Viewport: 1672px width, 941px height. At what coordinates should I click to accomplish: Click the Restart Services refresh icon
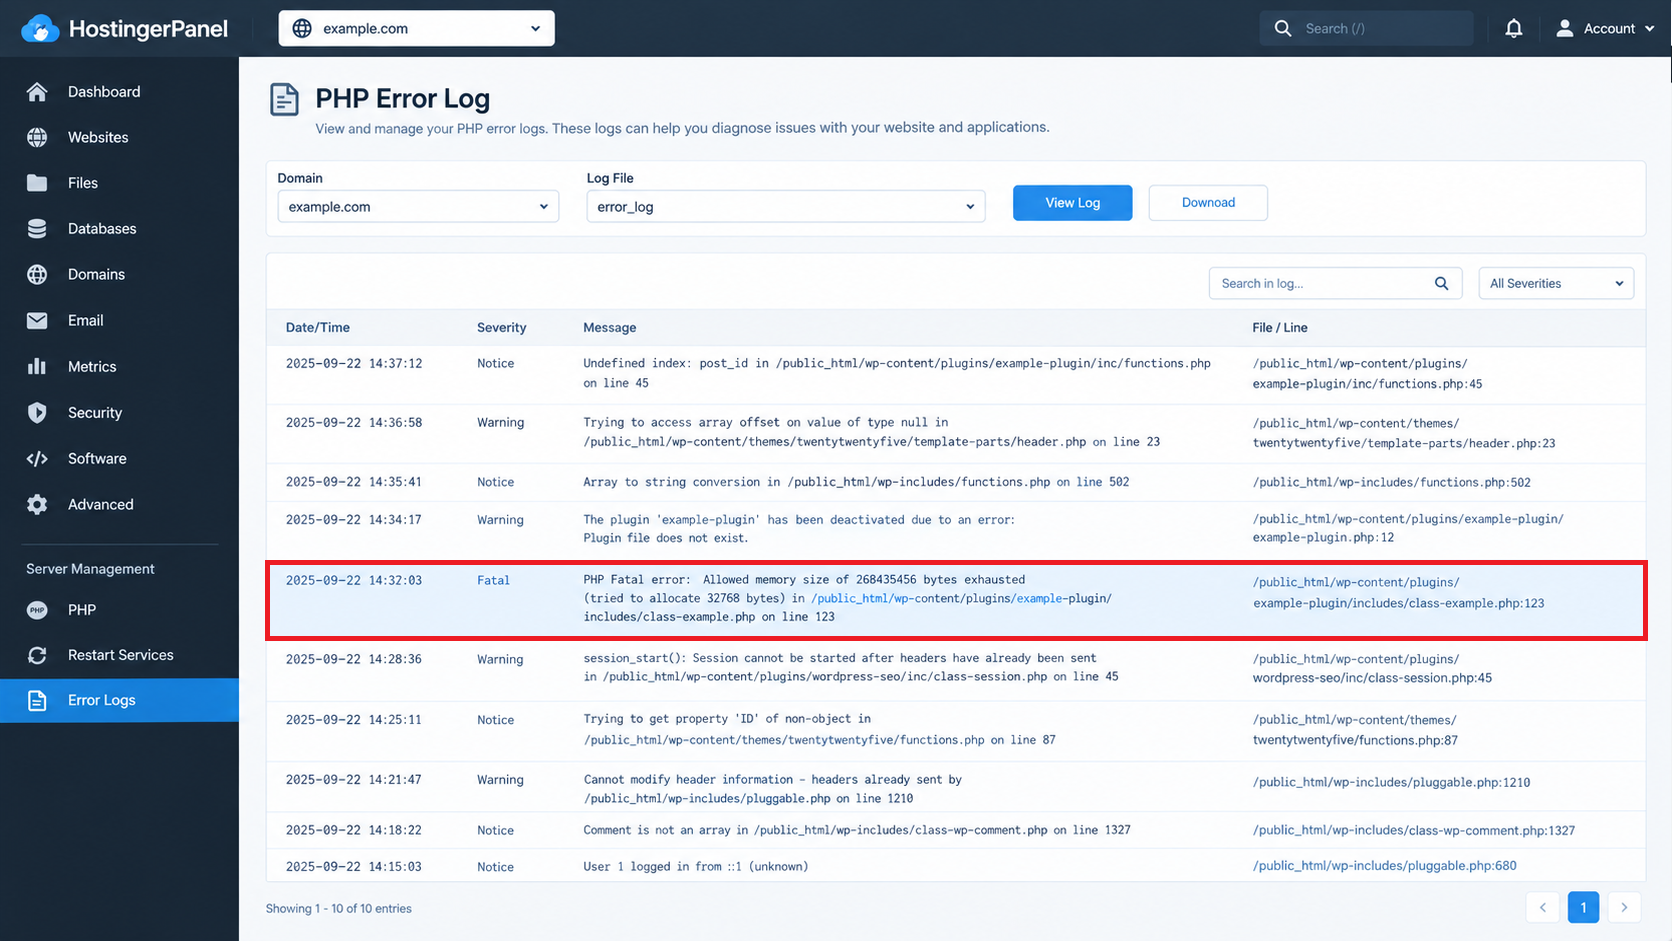pyautogui.click(x=37, y=655)
